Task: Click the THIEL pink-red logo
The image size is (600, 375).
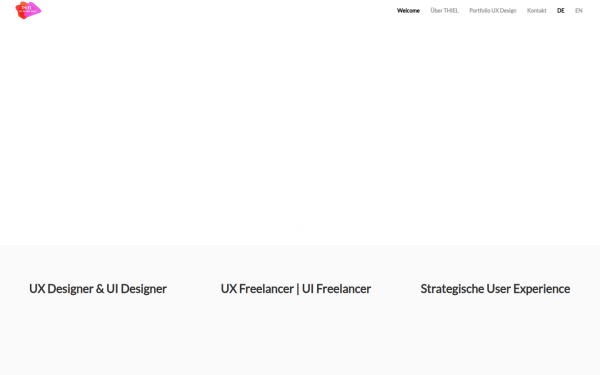Action: [x=28, y=10]
